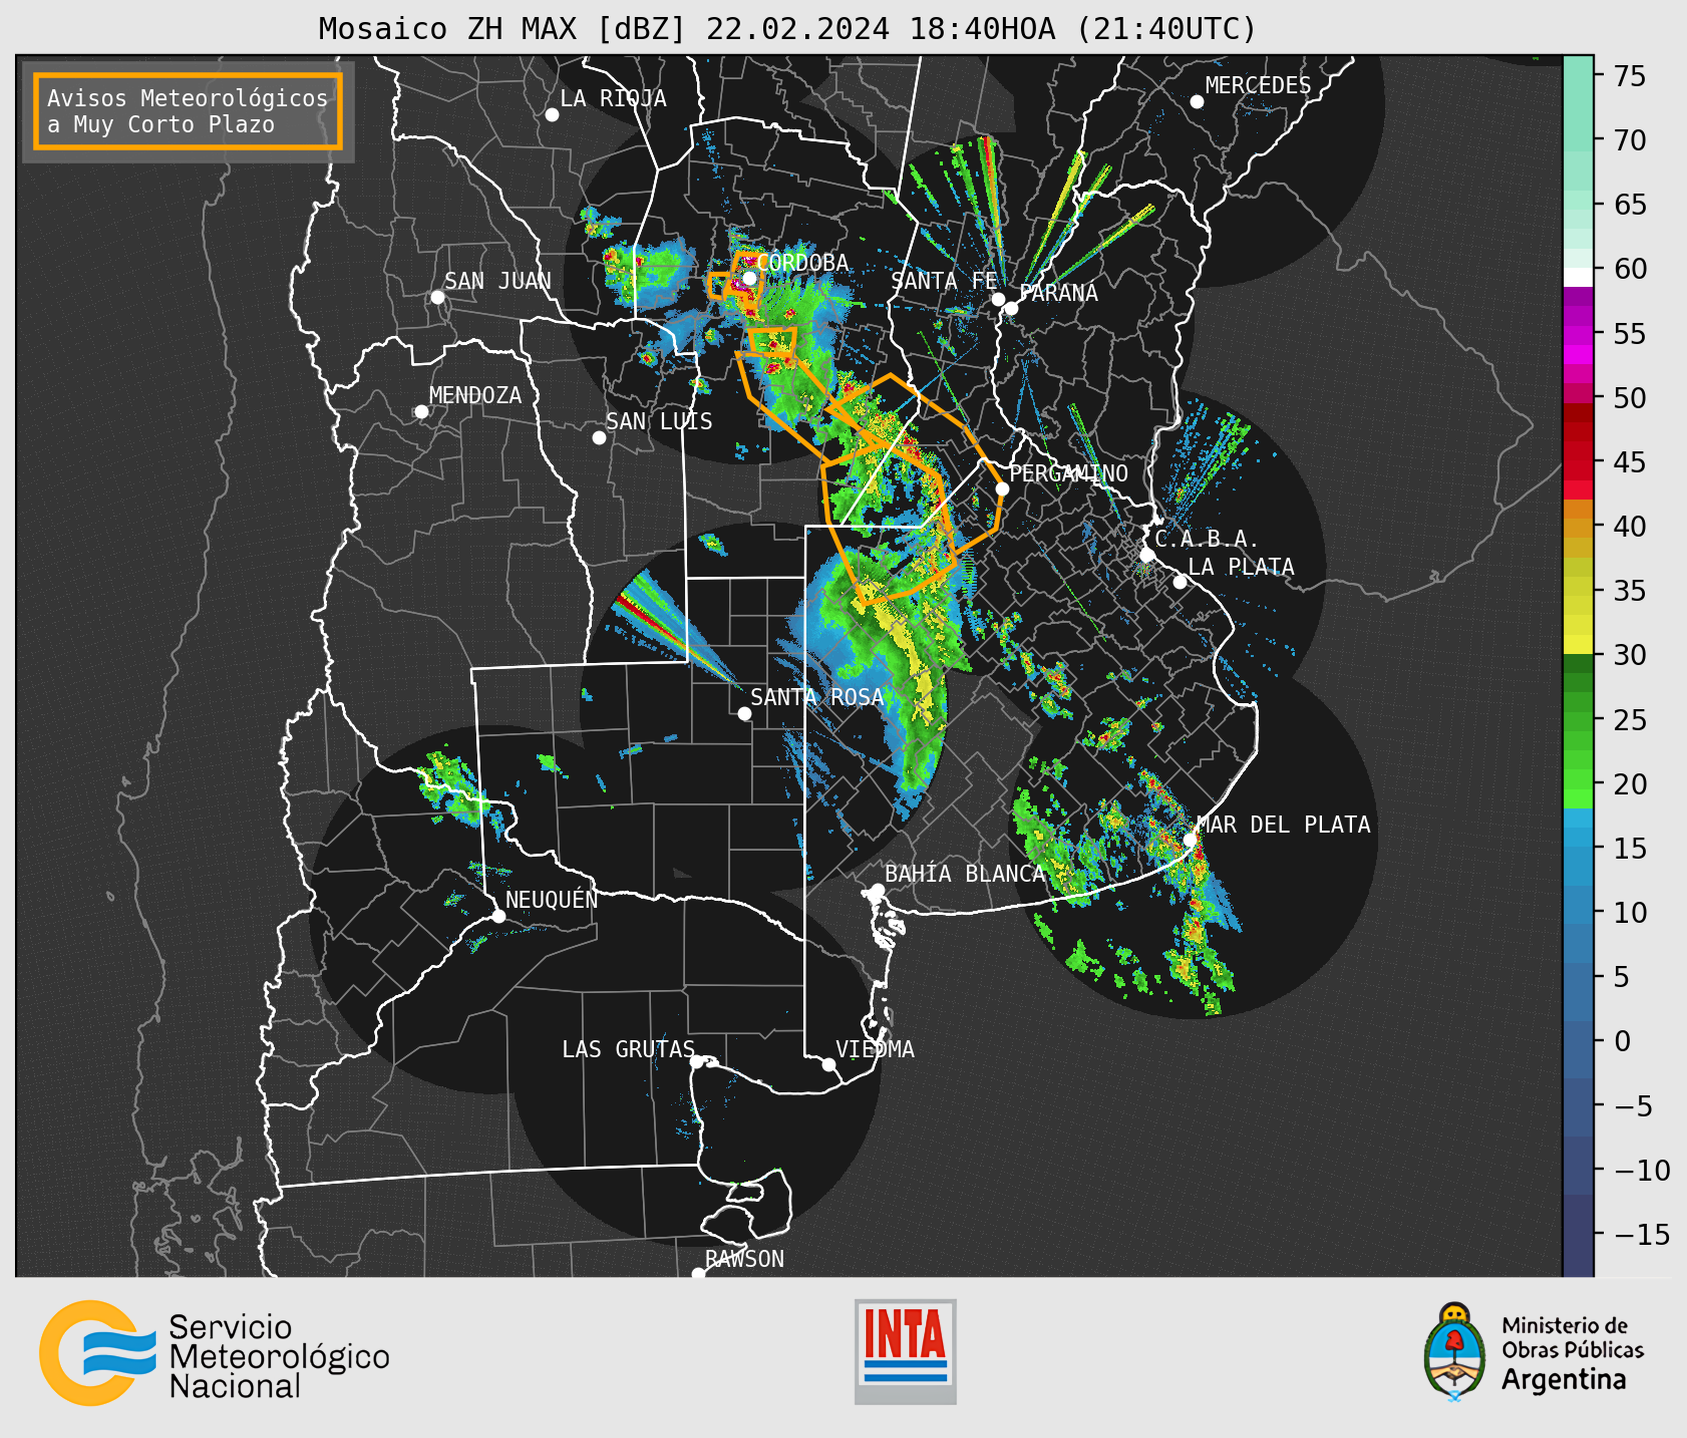Click the 20 value on the scale

click(1630, 784)
